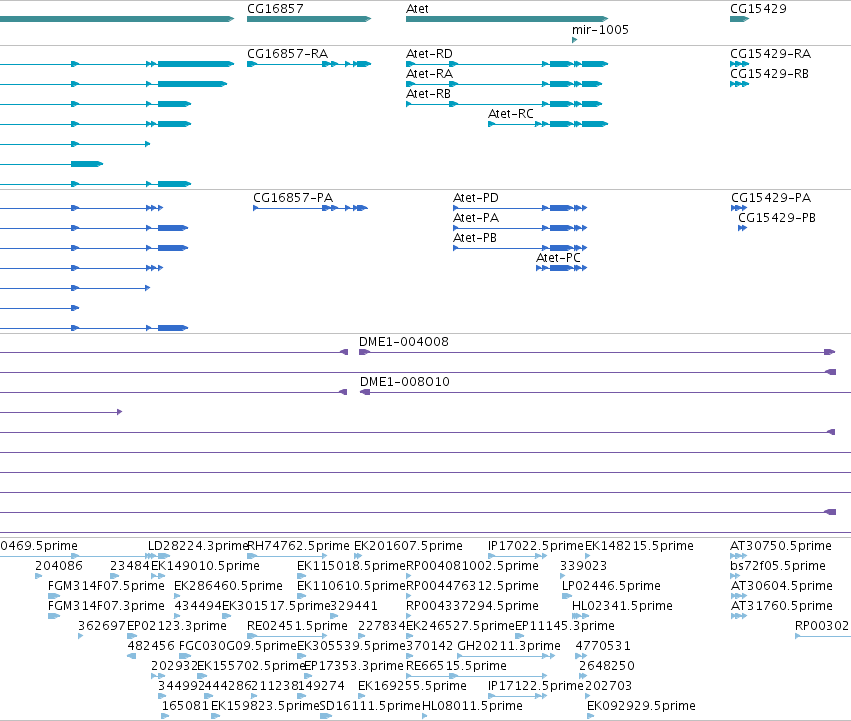Select the mir-1005 feature label
Screen dimensions: 851x721
[x=600, y=30]
